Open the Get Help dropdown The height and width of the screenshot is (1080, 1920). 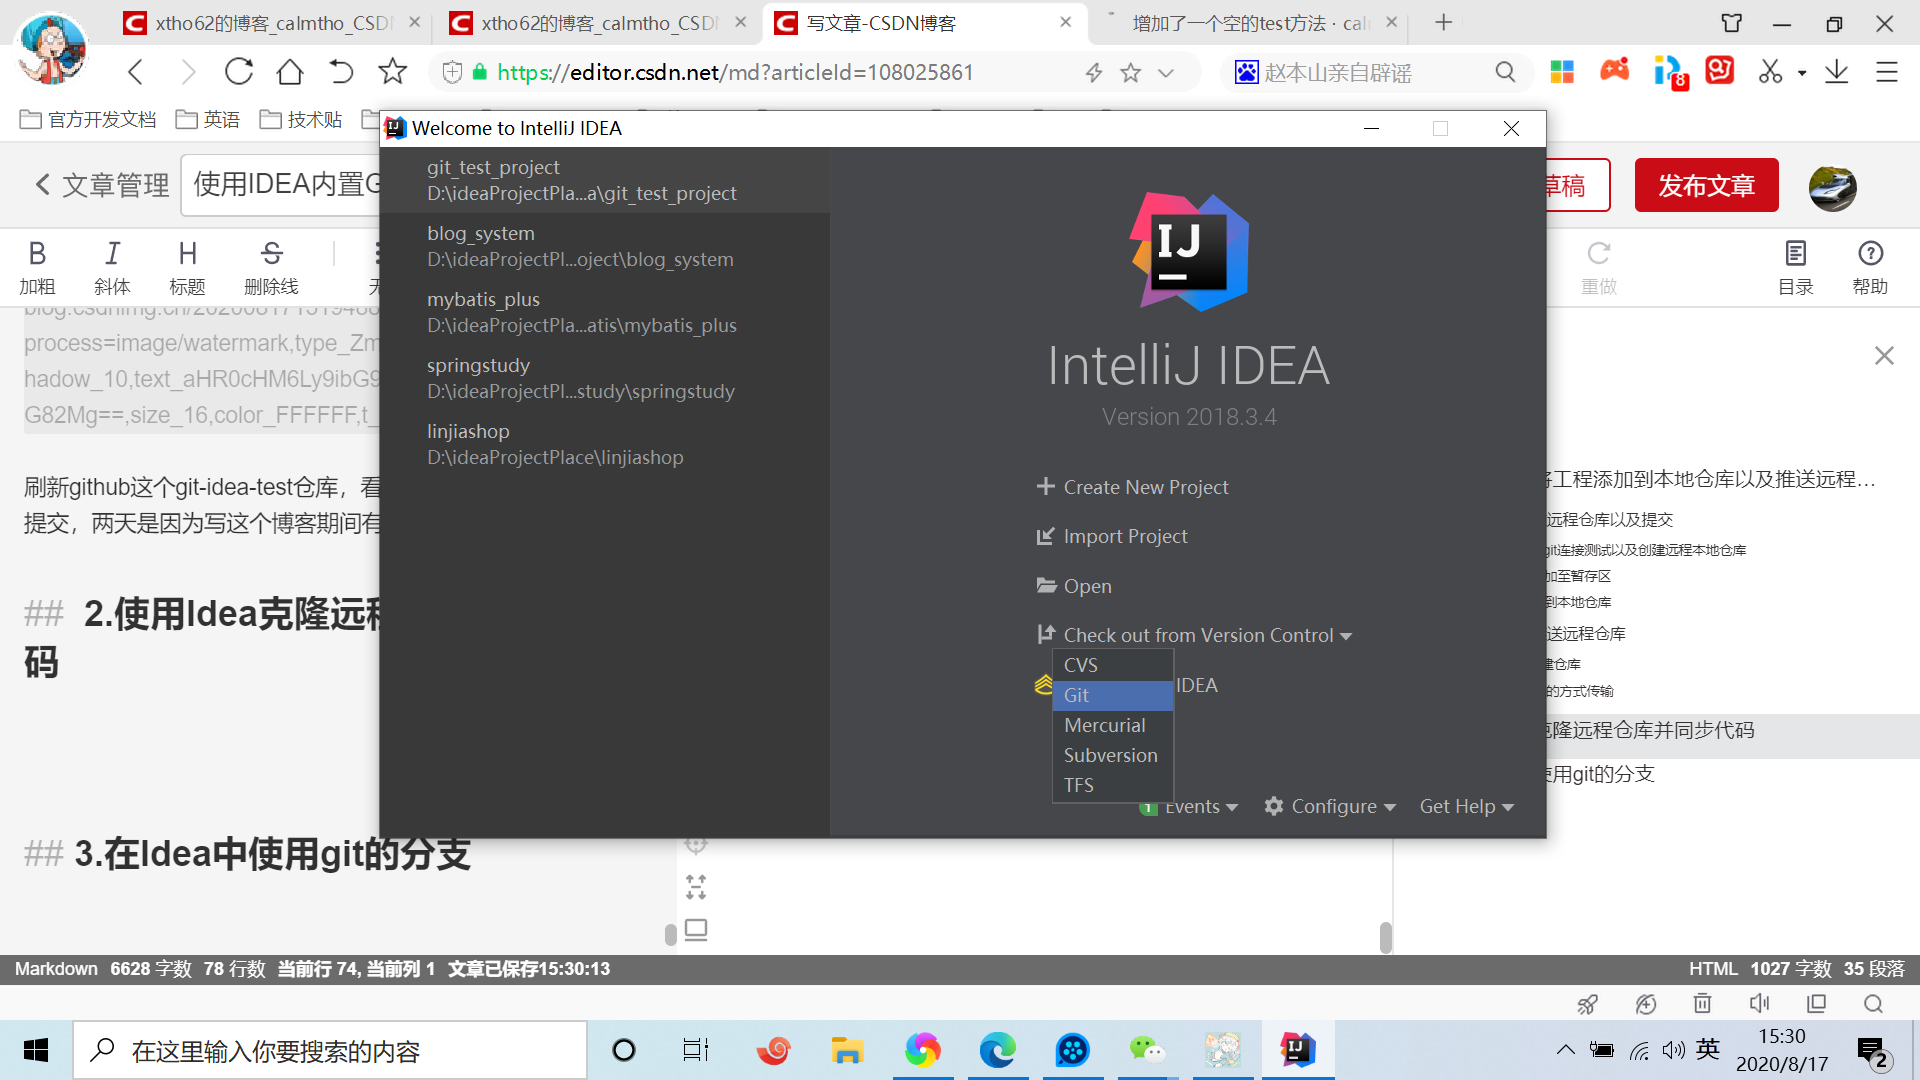point(1466,806)
